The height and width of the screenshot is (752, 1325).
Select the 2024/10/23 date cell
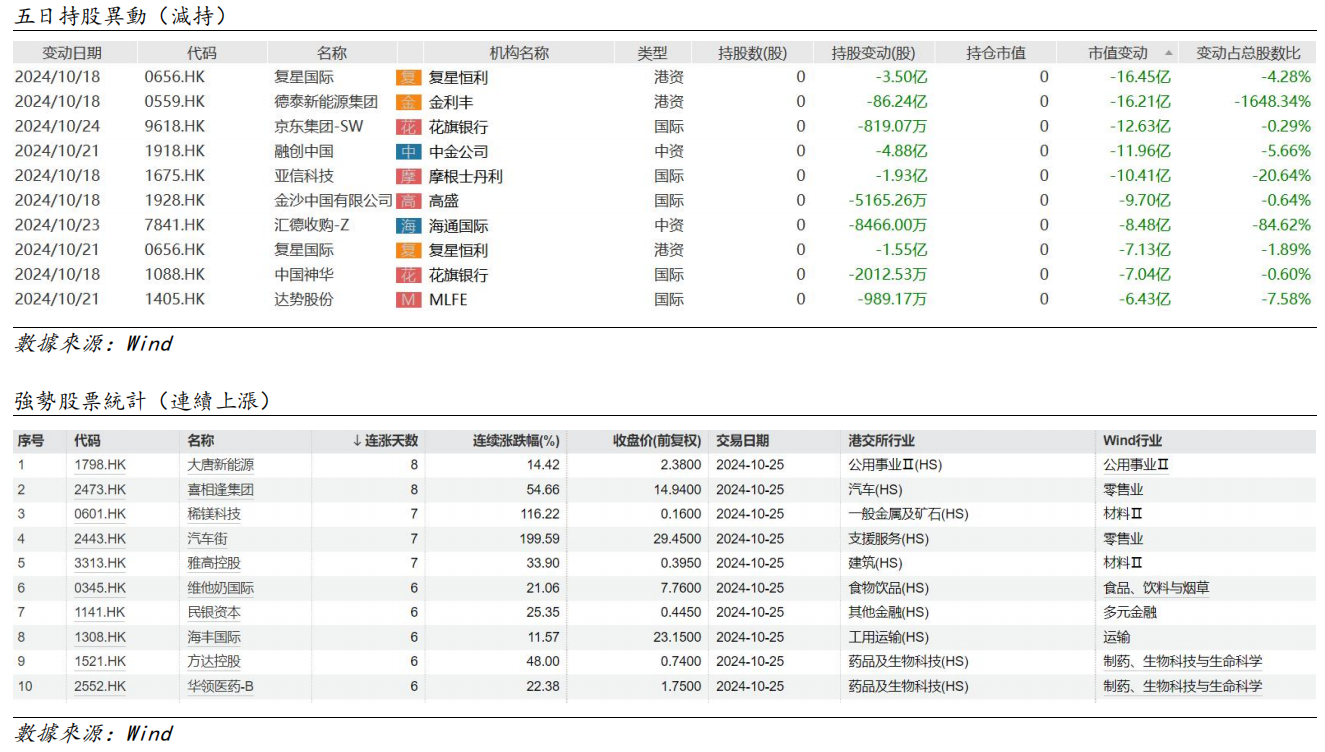(x=58, y=226)
